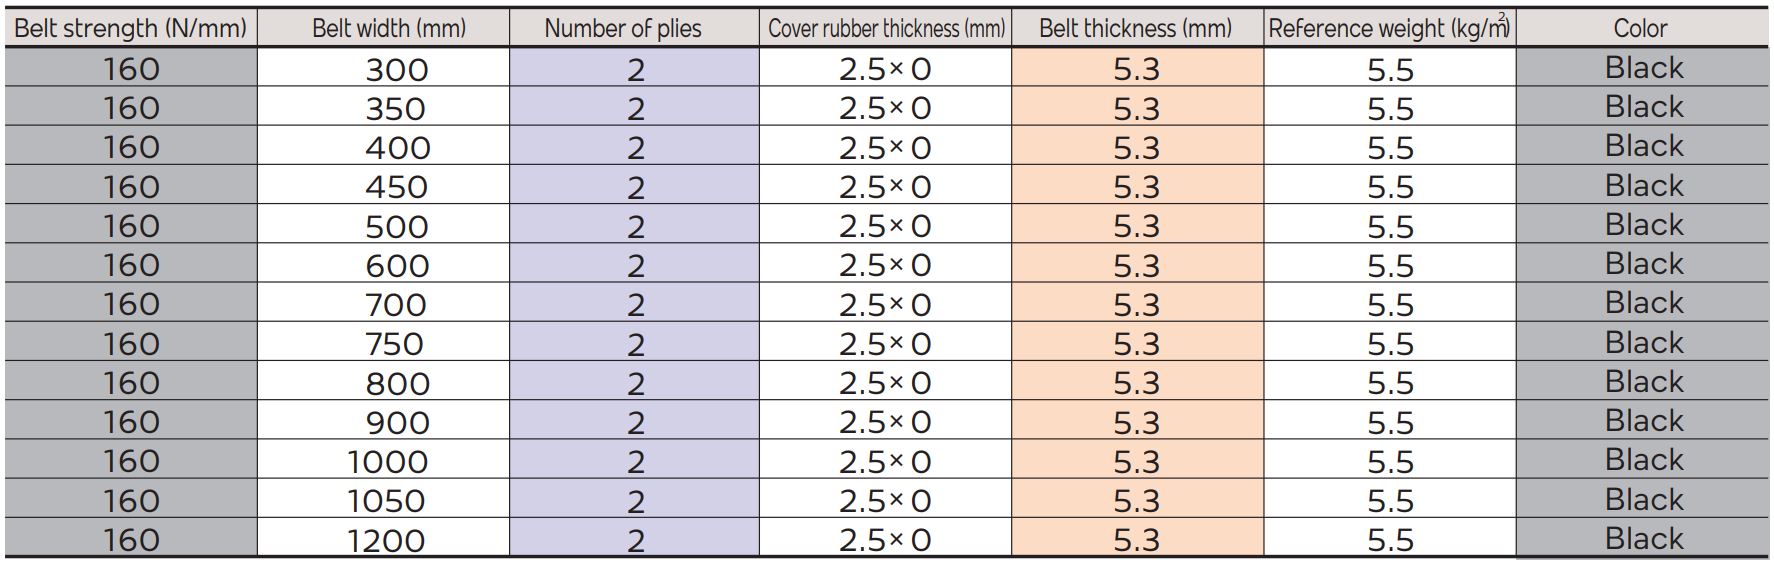Click the Color column header

(1642, 28)
